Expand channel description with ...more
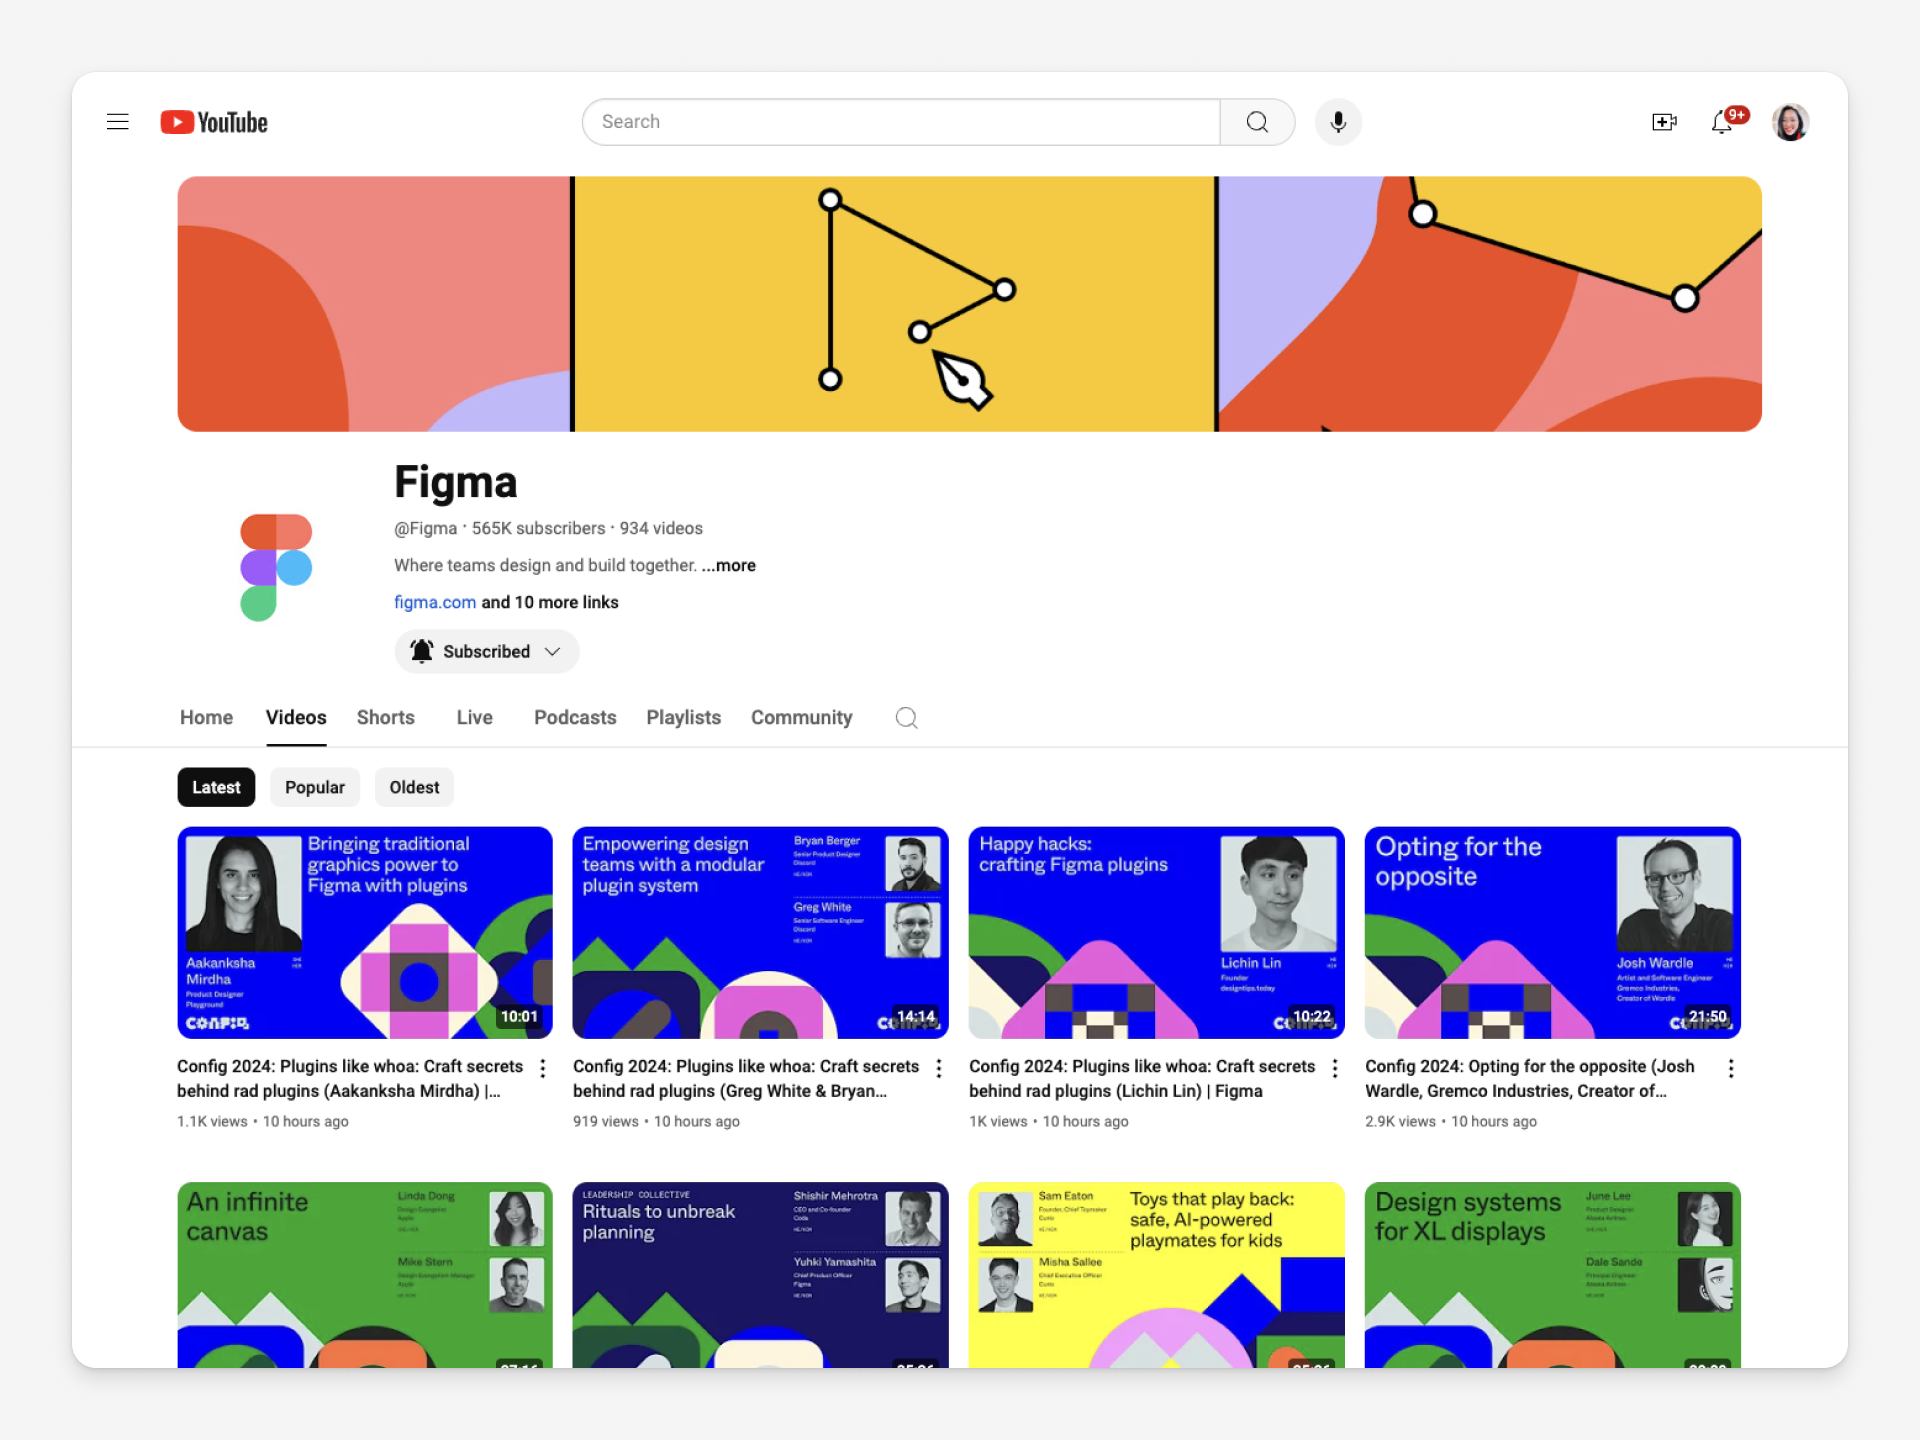The image size is (1920, 1440). click(729, 565)
